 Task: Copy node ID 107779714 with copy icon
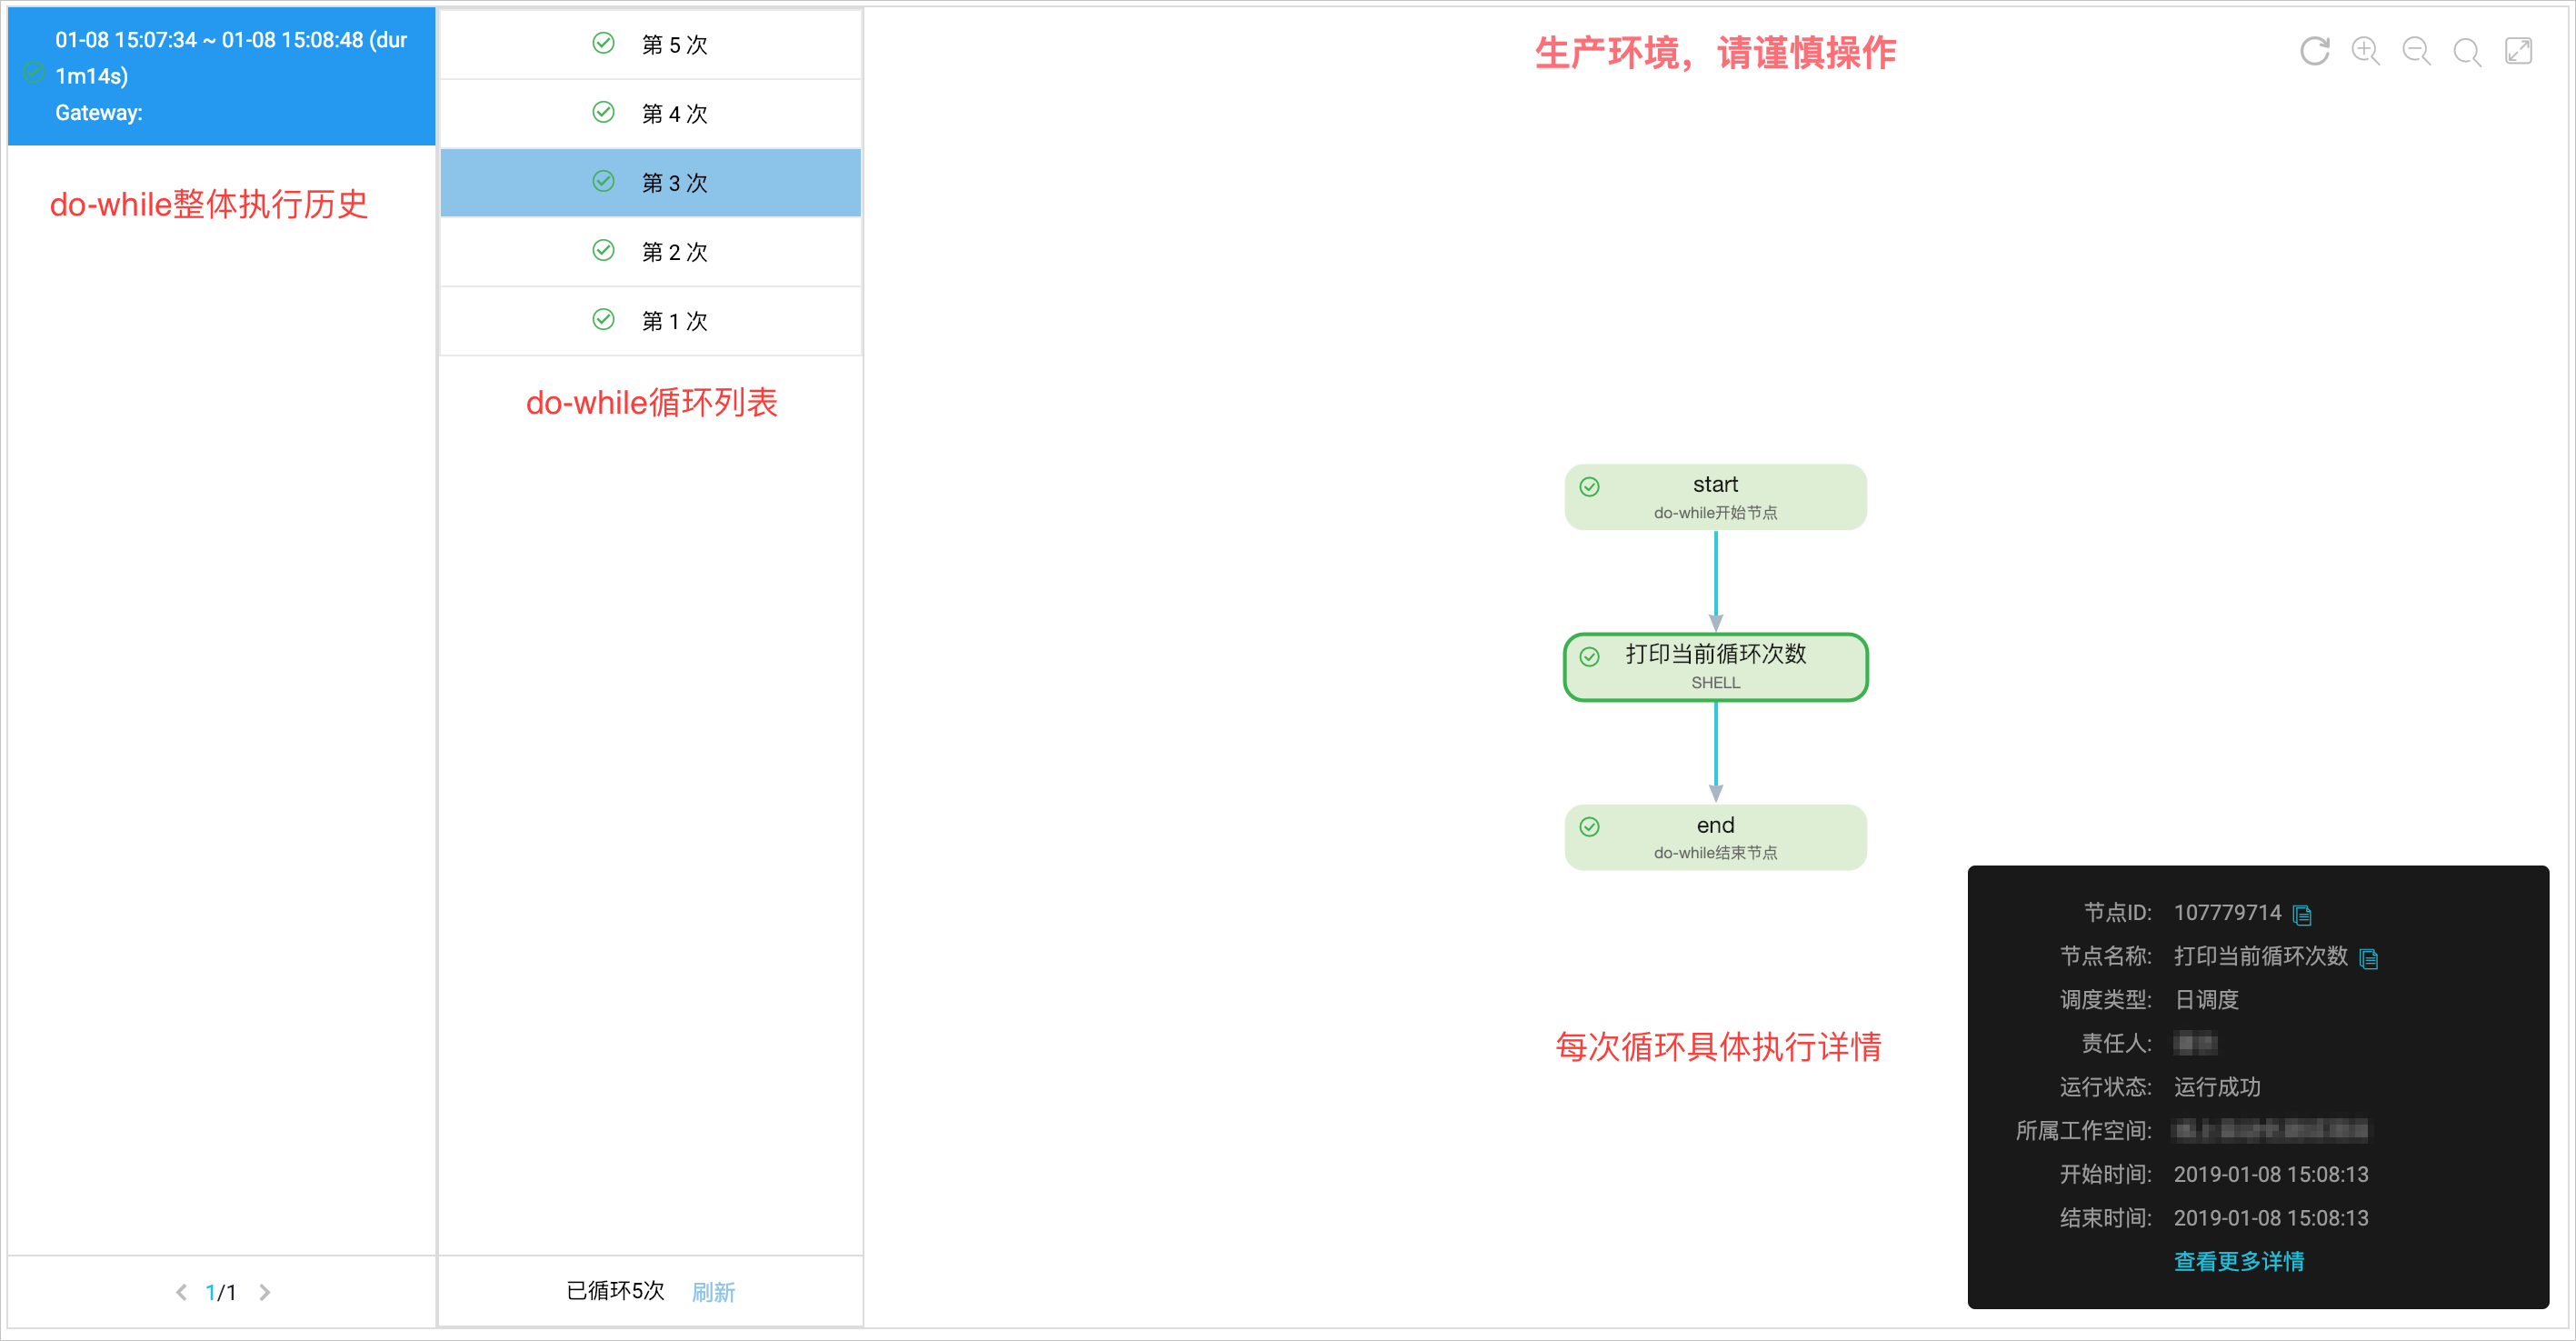(x=2302, y=914)
